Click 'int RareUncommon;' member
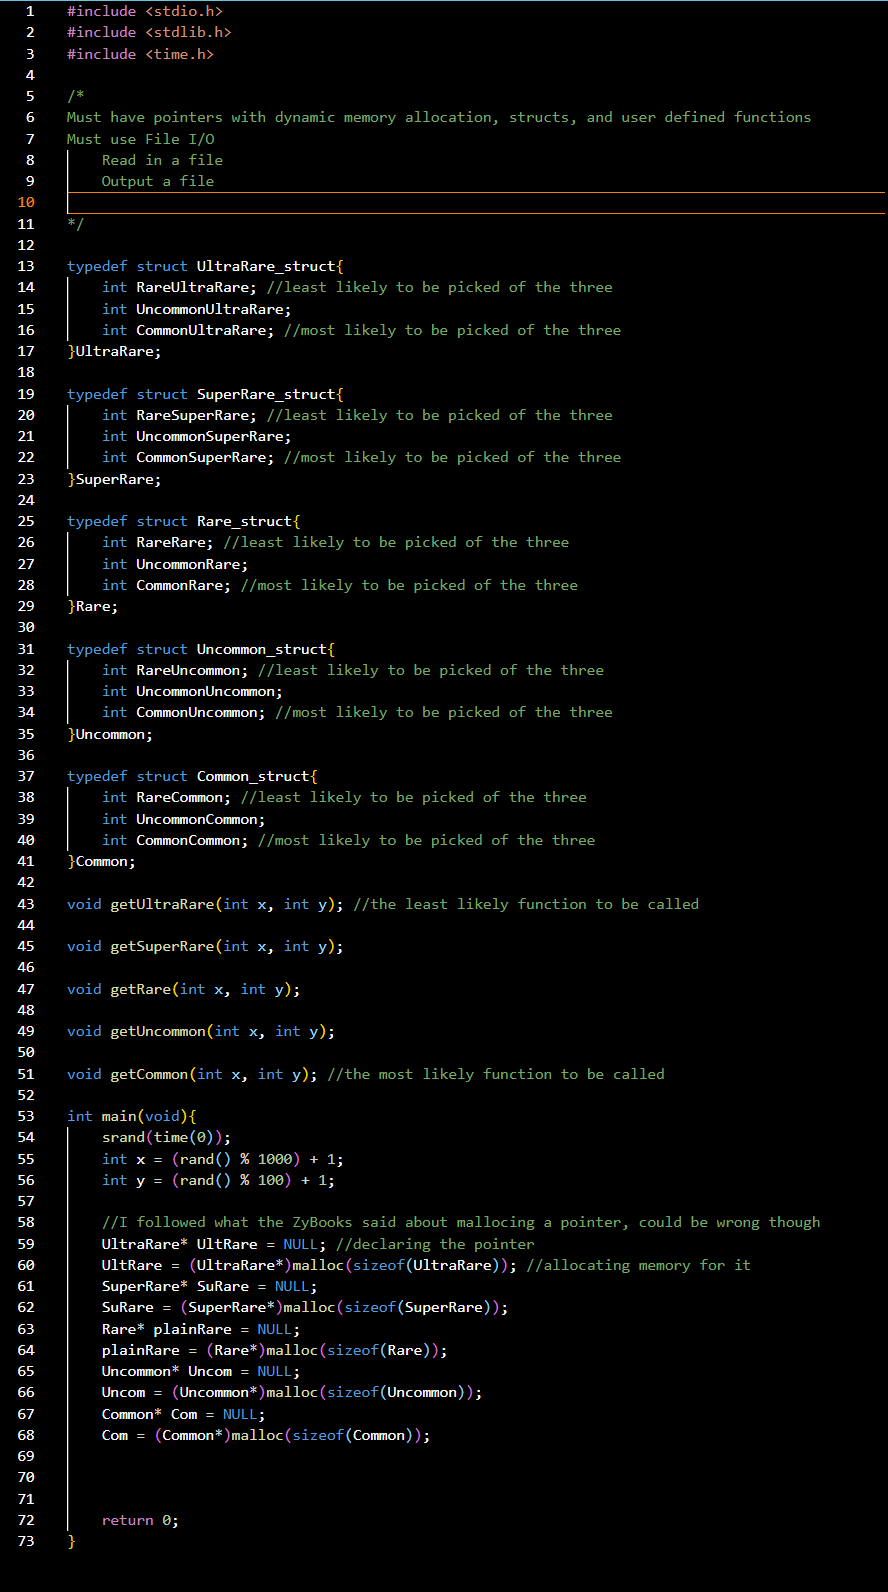 pos(175,670)
